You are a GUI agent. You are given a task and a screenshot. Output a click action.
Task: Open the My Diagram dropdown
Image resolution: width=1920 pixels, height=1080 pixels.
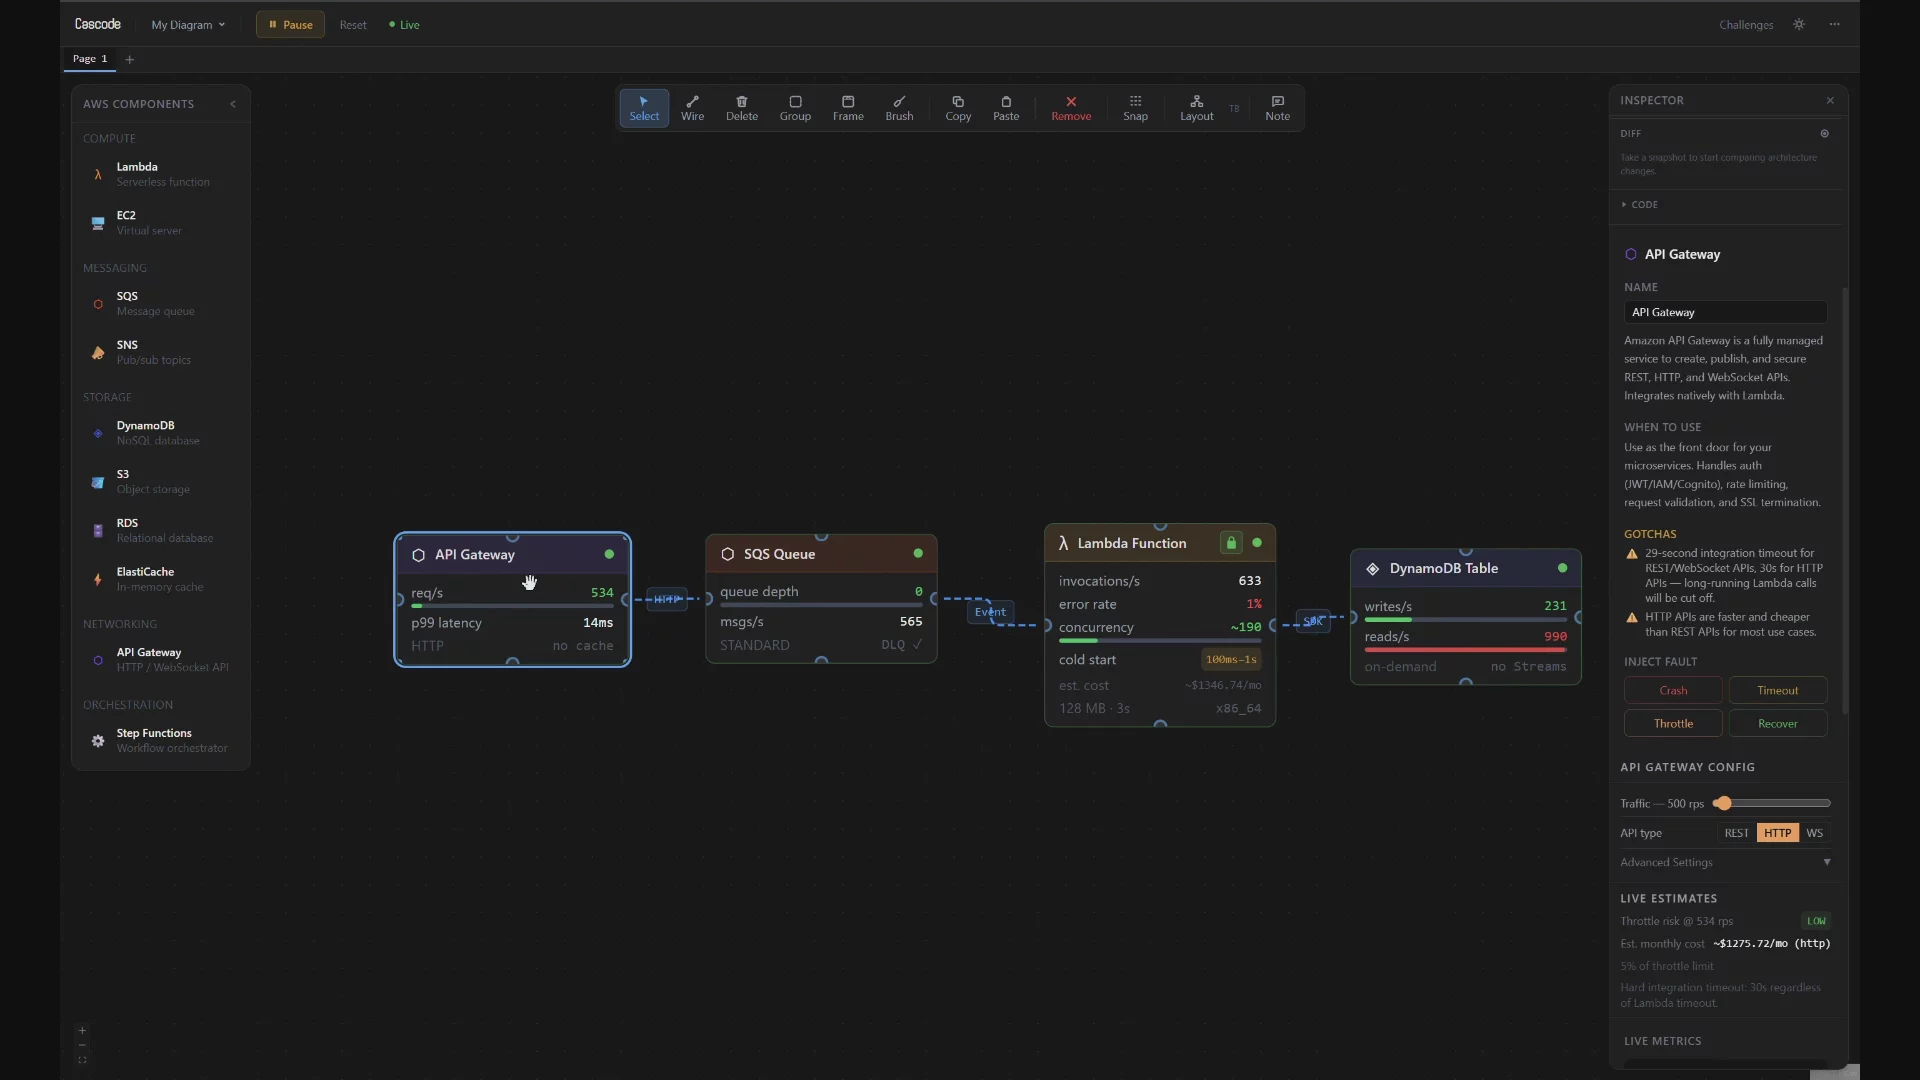click(x=188, y=25)
